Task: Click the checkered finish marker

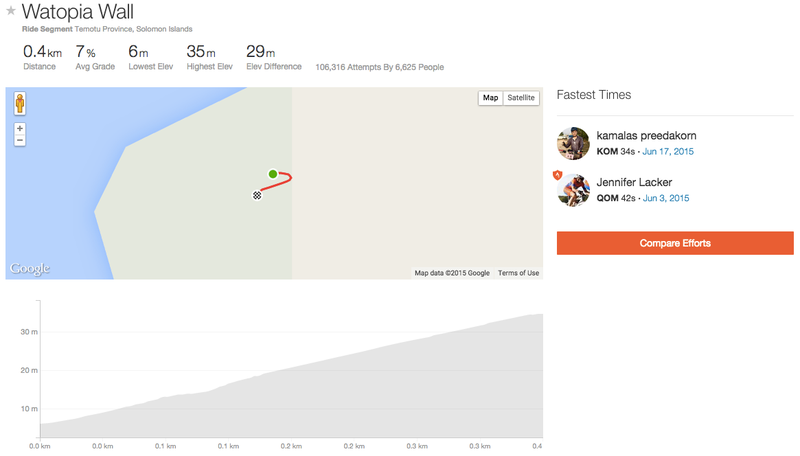Action: click(x=257, y=195)
